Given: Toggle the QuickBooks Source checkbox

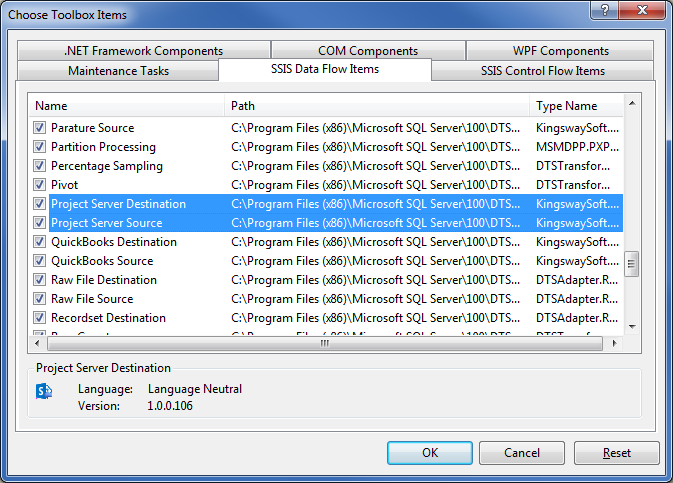Looking at the screenshot, I should point(39,261).
